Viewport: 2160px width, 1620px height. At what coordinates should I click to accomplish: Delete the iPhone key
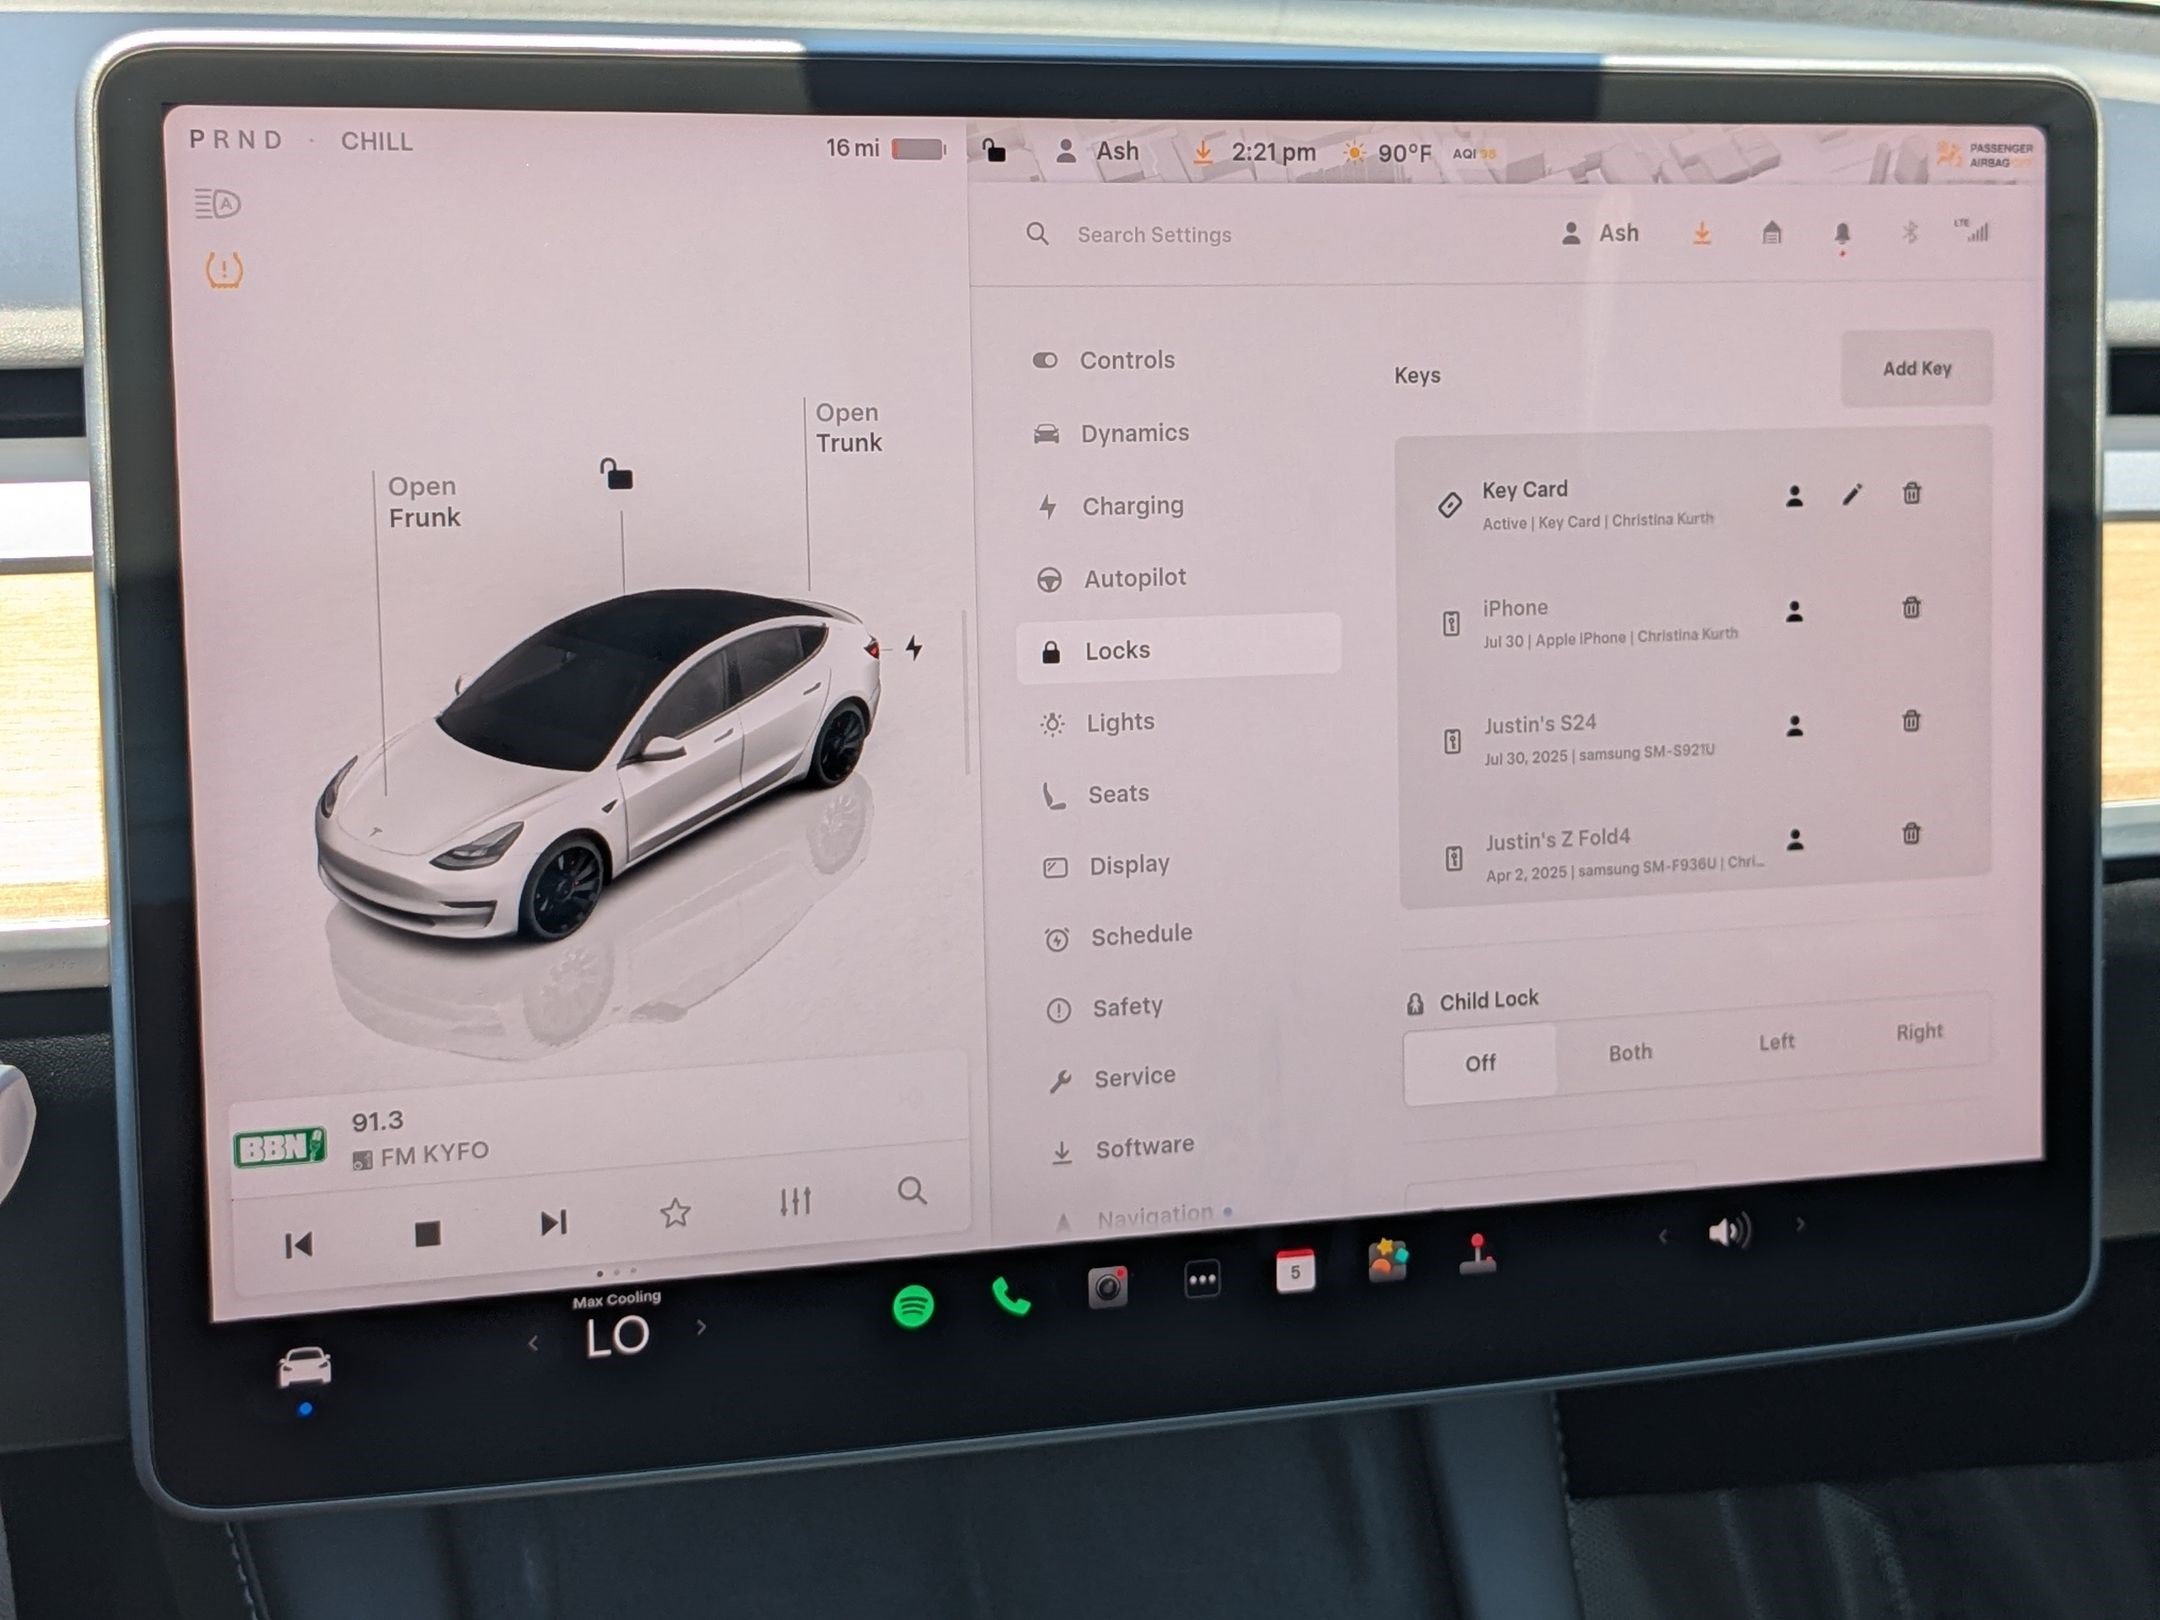click(x=1911, y=608)
